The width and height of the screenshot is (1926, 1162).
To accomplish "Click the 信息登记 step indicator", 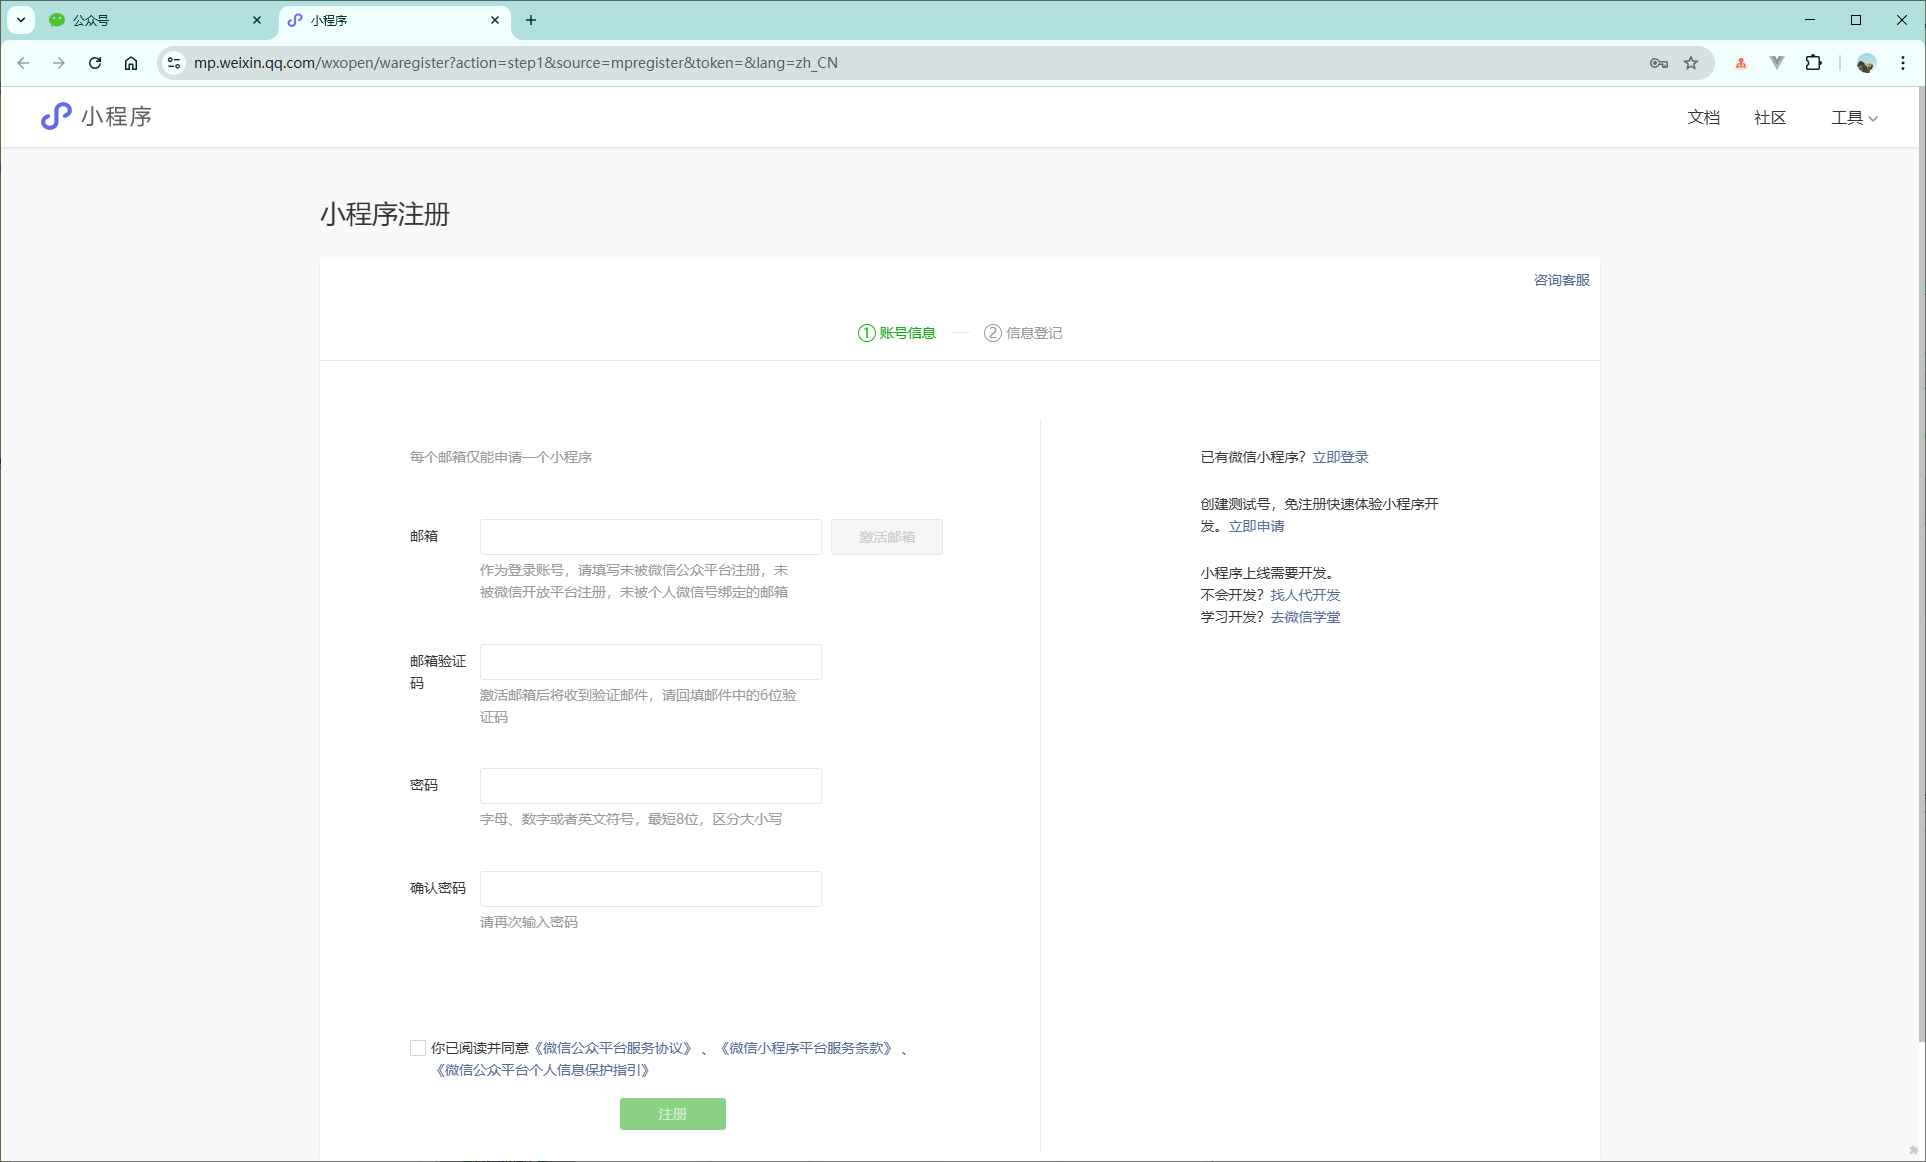I will click(x=1023, y=333).
